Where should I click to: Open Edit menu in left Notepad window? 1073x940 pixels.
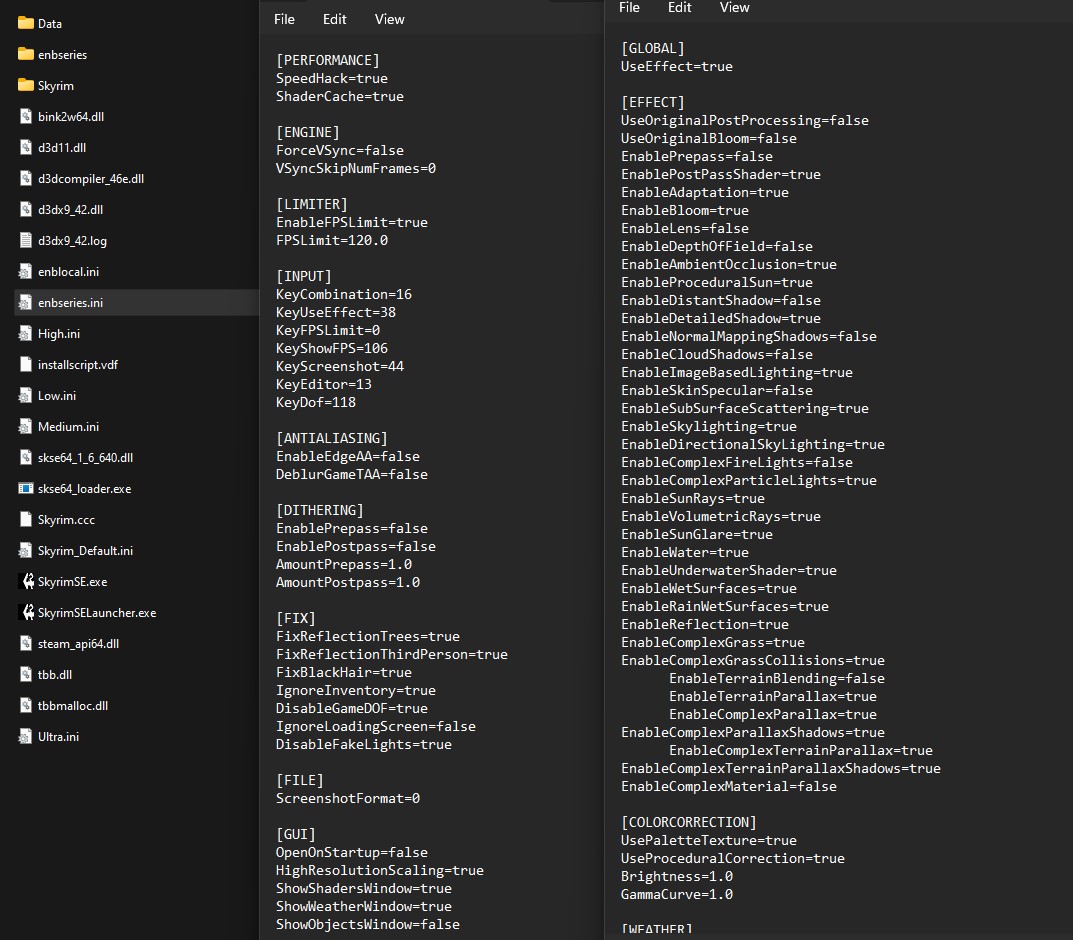(x=334, y=19)
